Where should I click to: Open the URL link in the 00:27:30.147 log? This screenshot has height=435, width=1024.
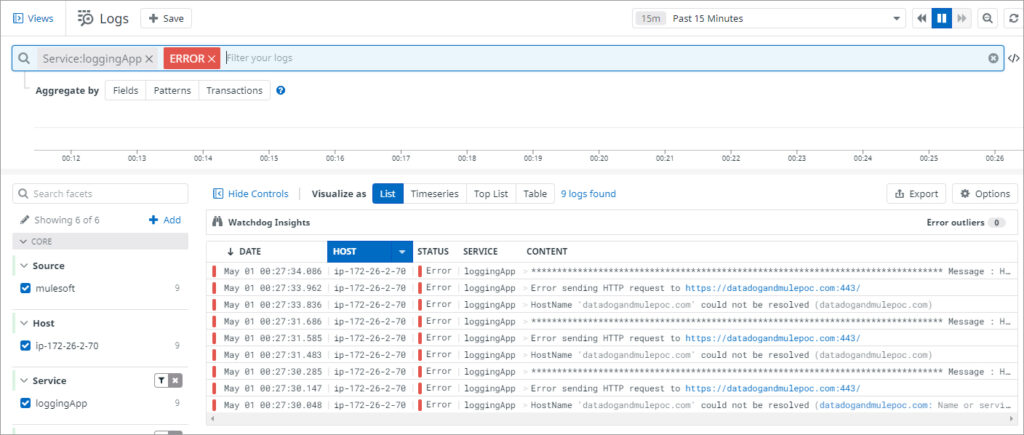click(x=773, y=389)
